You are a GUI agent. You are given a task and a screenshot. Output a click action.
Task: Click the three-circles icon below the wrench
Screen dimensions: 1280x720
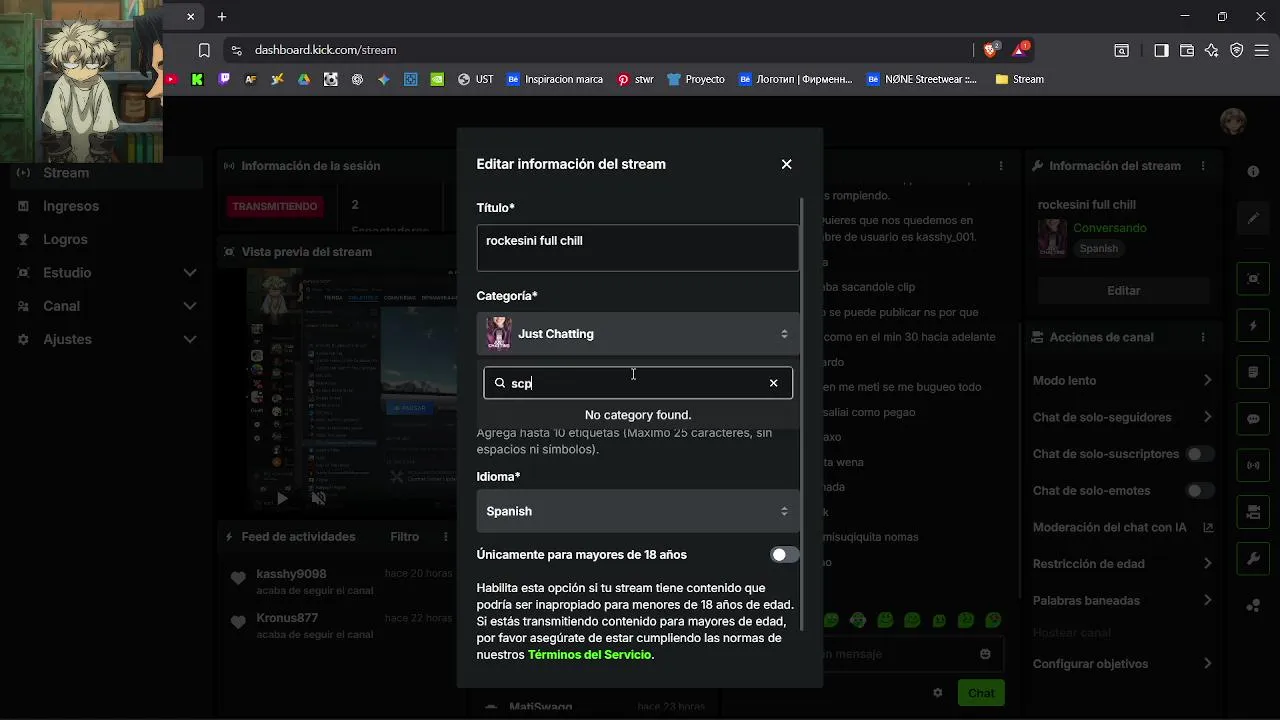(x=1253, y=606)
